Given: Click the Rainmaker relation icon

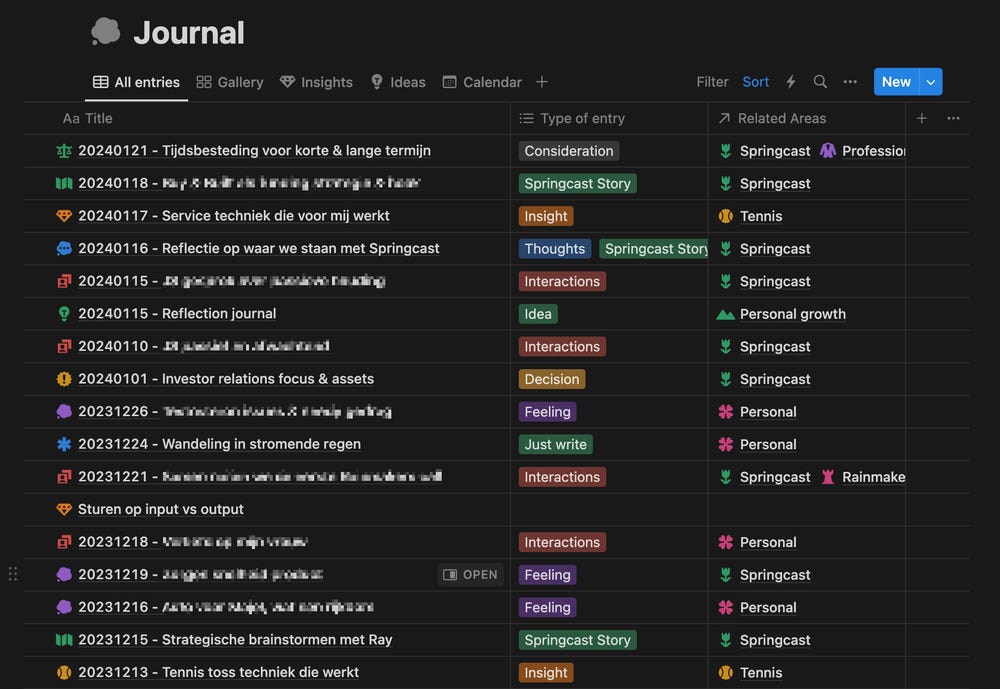Looking at the screenshot, I should (828, 477).
